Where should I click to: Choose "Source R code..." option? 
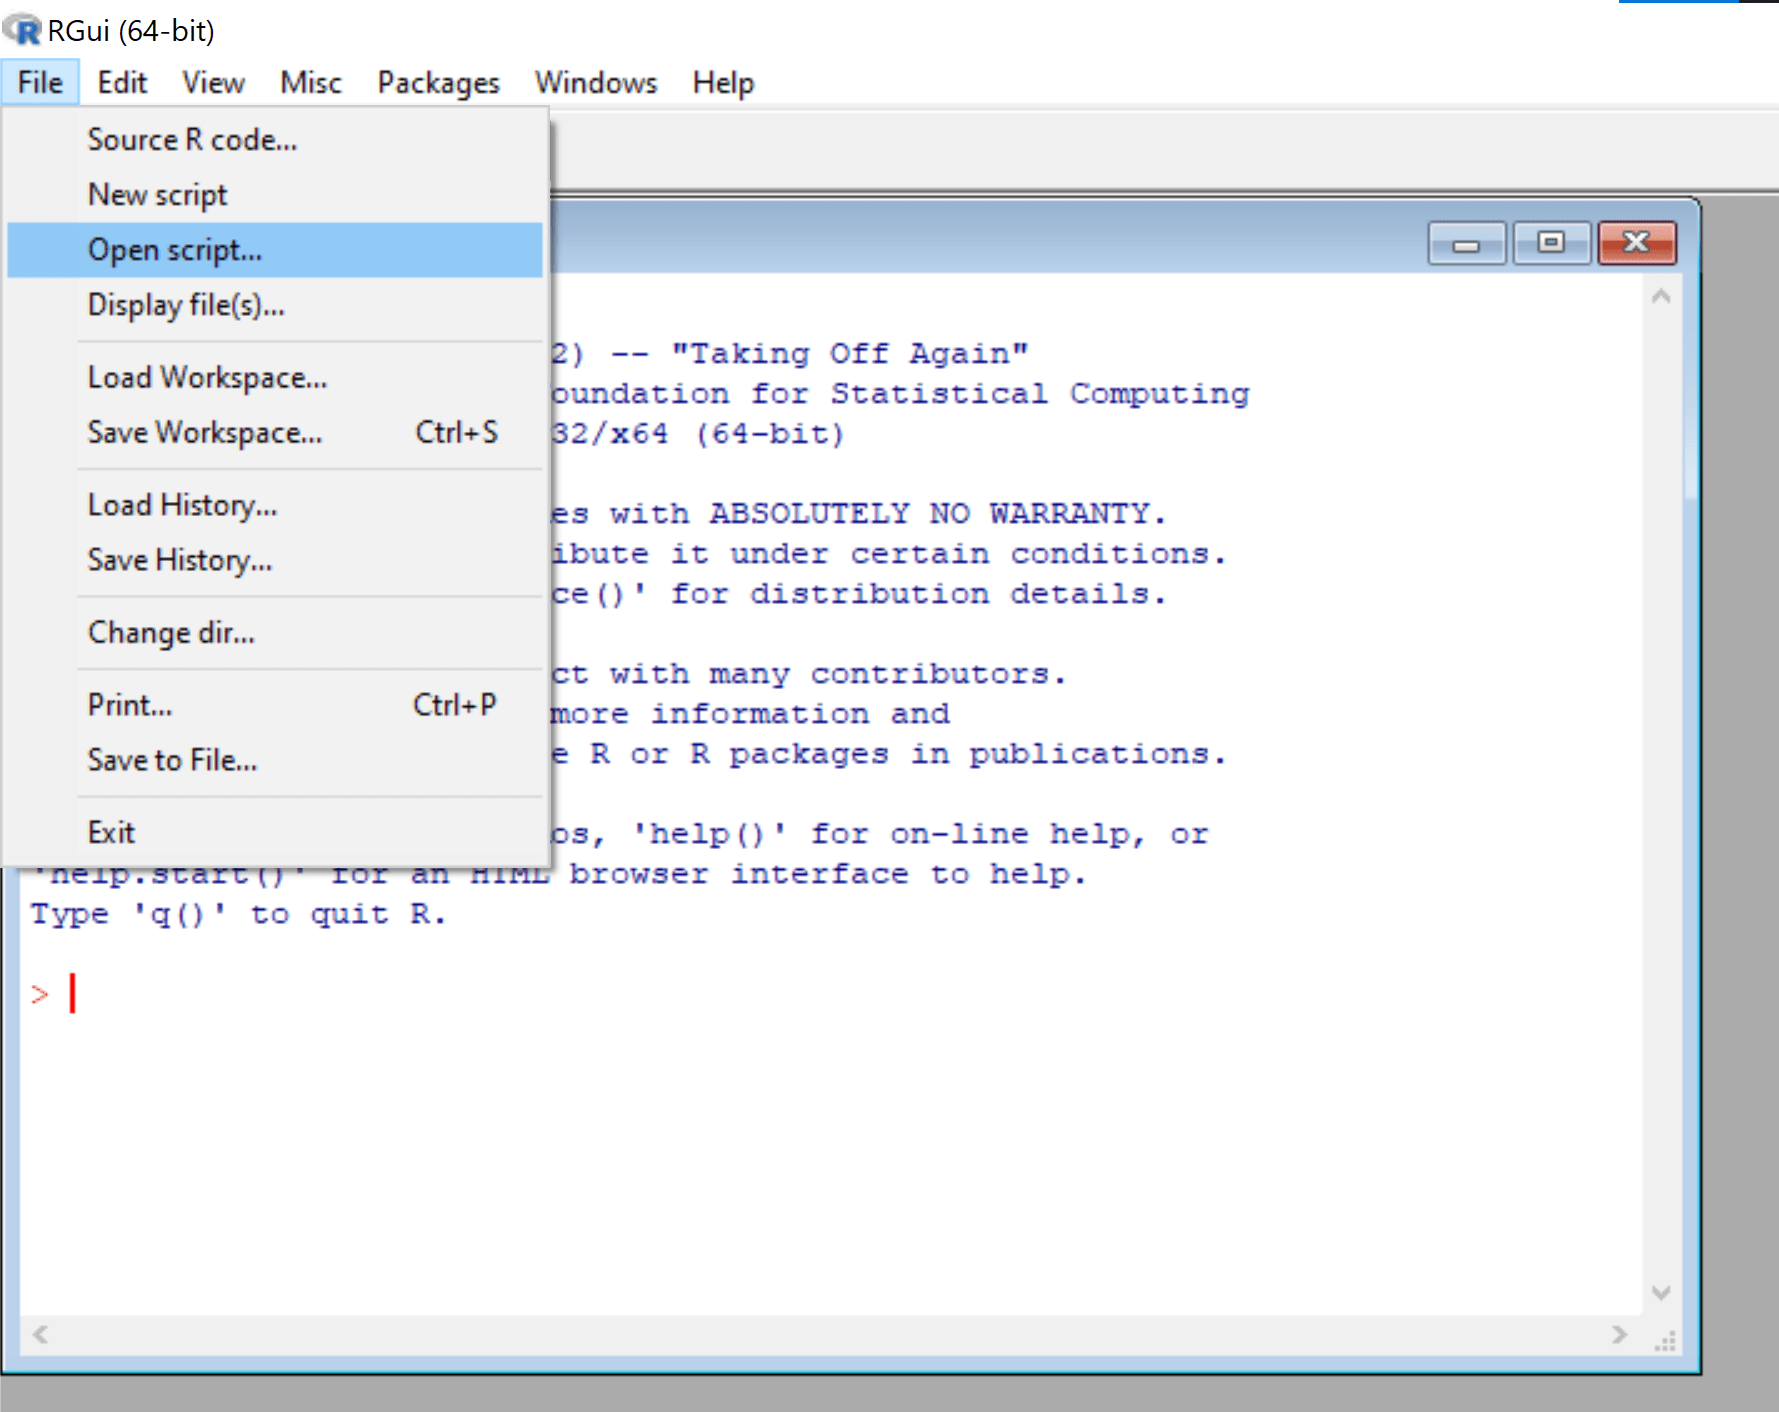192,139
